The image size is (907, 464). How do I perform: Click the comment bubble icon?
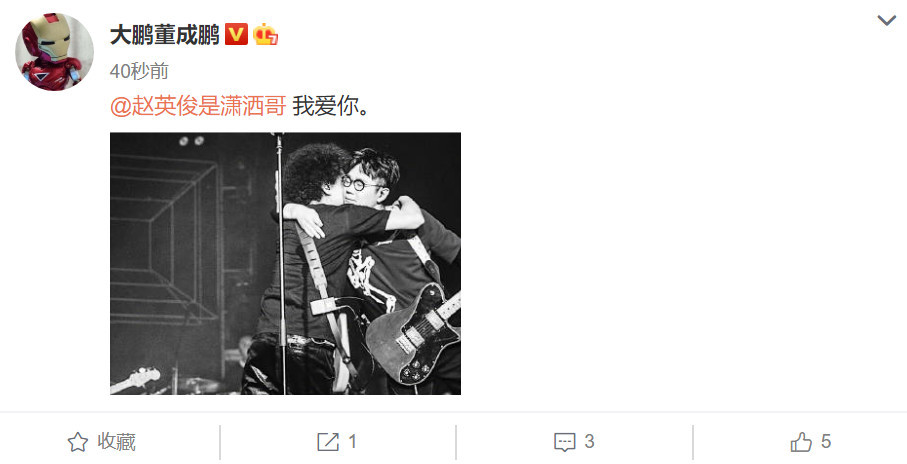(x=565, y=442)
